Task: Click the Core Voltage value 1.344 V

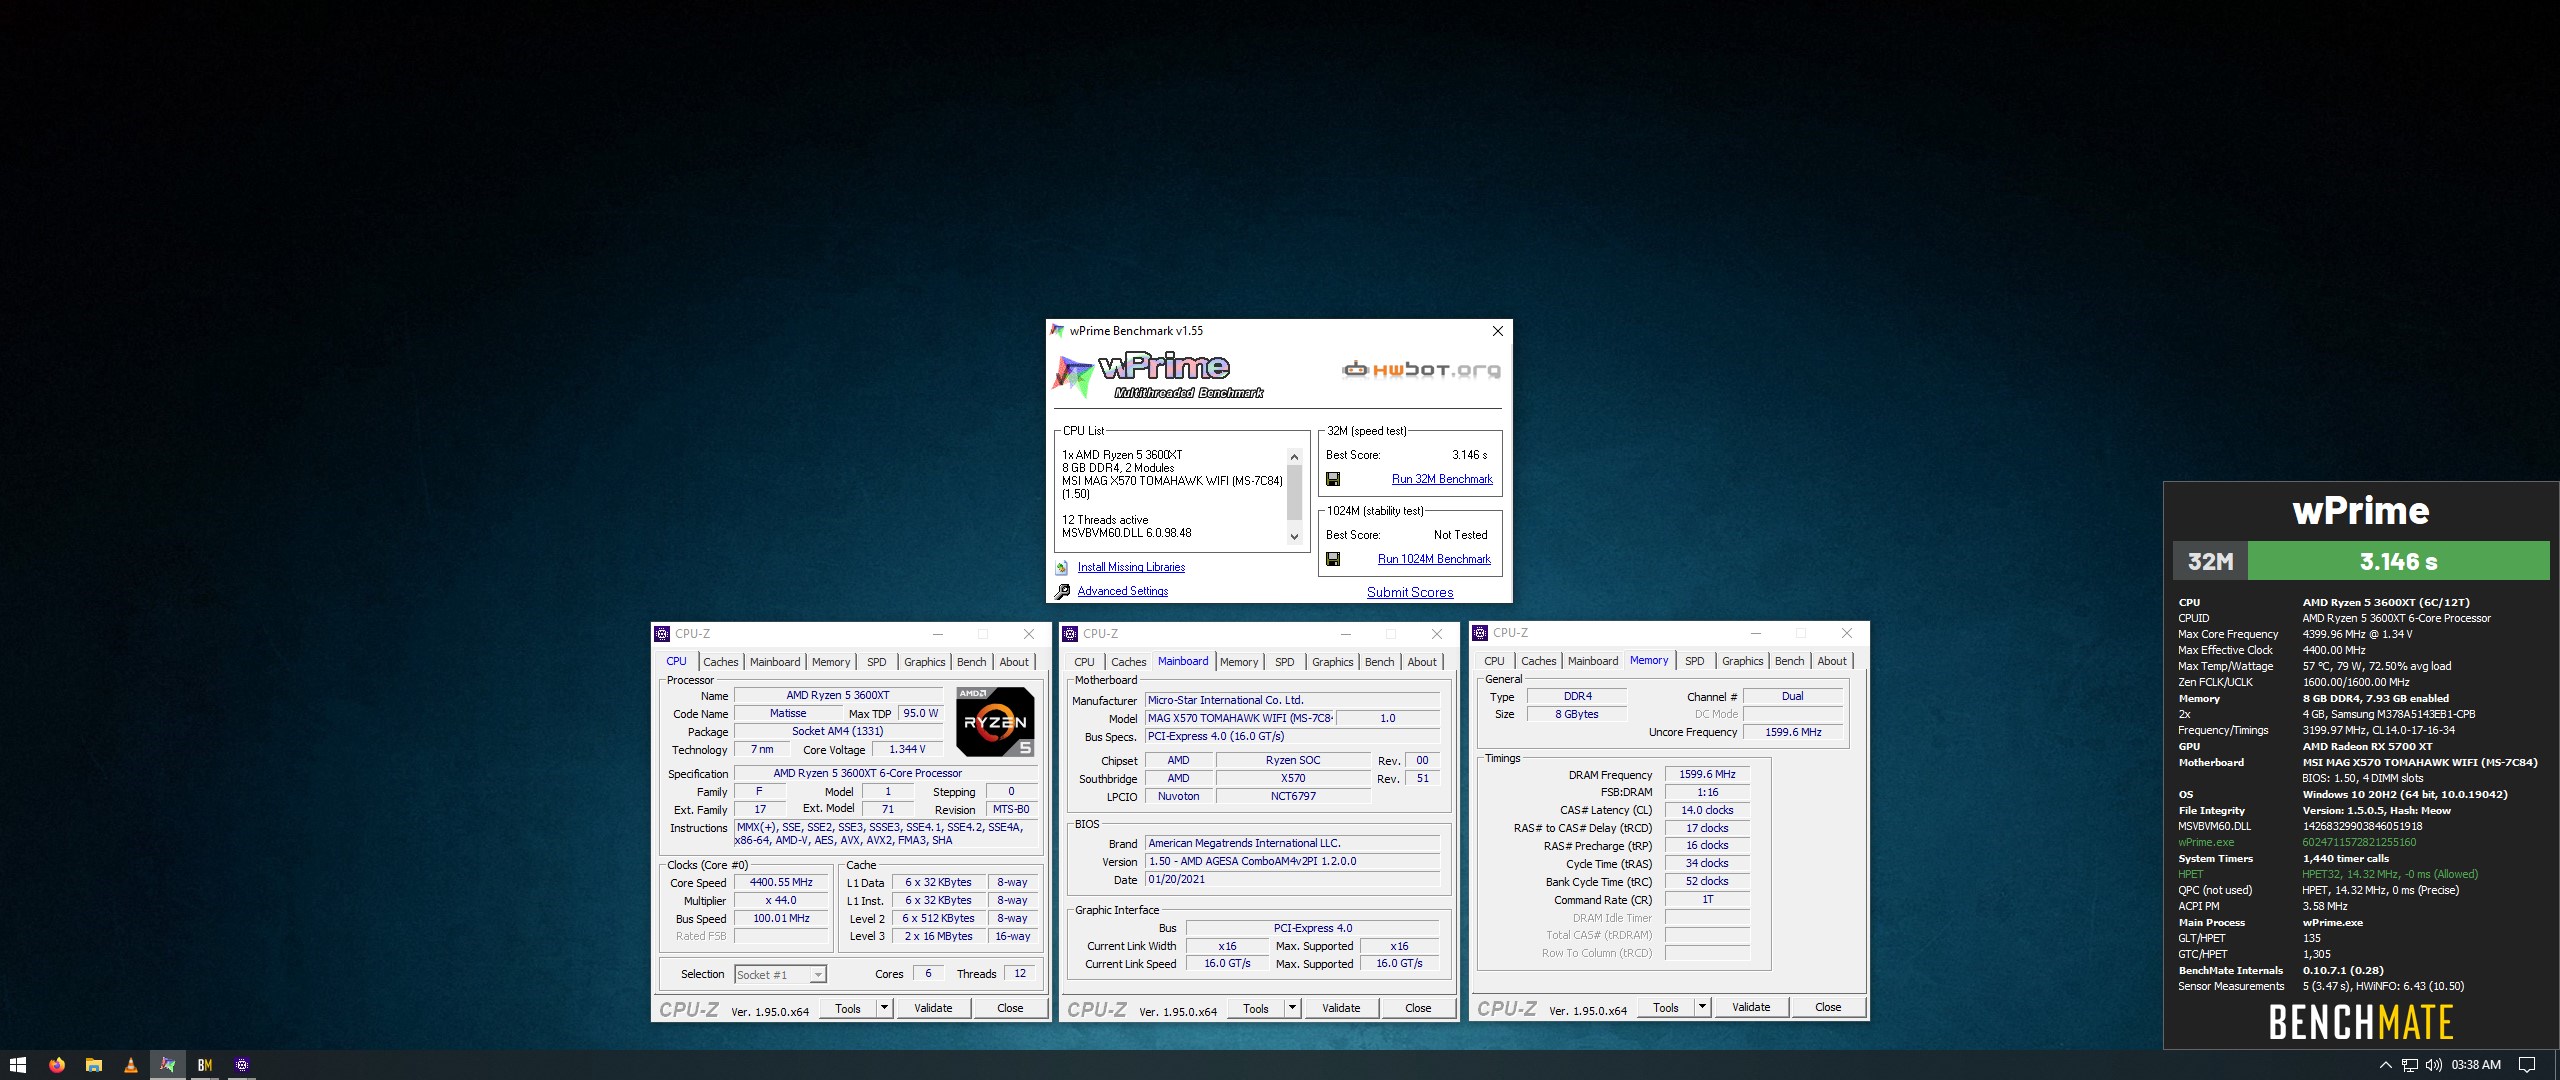Action: (907, 749)
